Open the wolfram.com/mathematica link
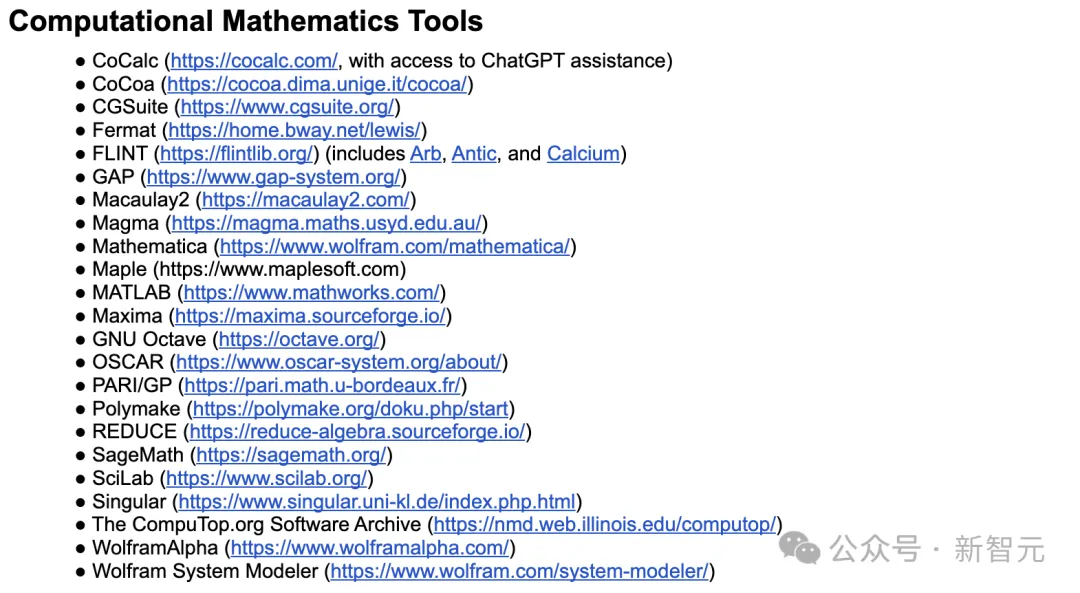Screen dimensions: 1080x593 pyautogui.click(x=395, y=247)
